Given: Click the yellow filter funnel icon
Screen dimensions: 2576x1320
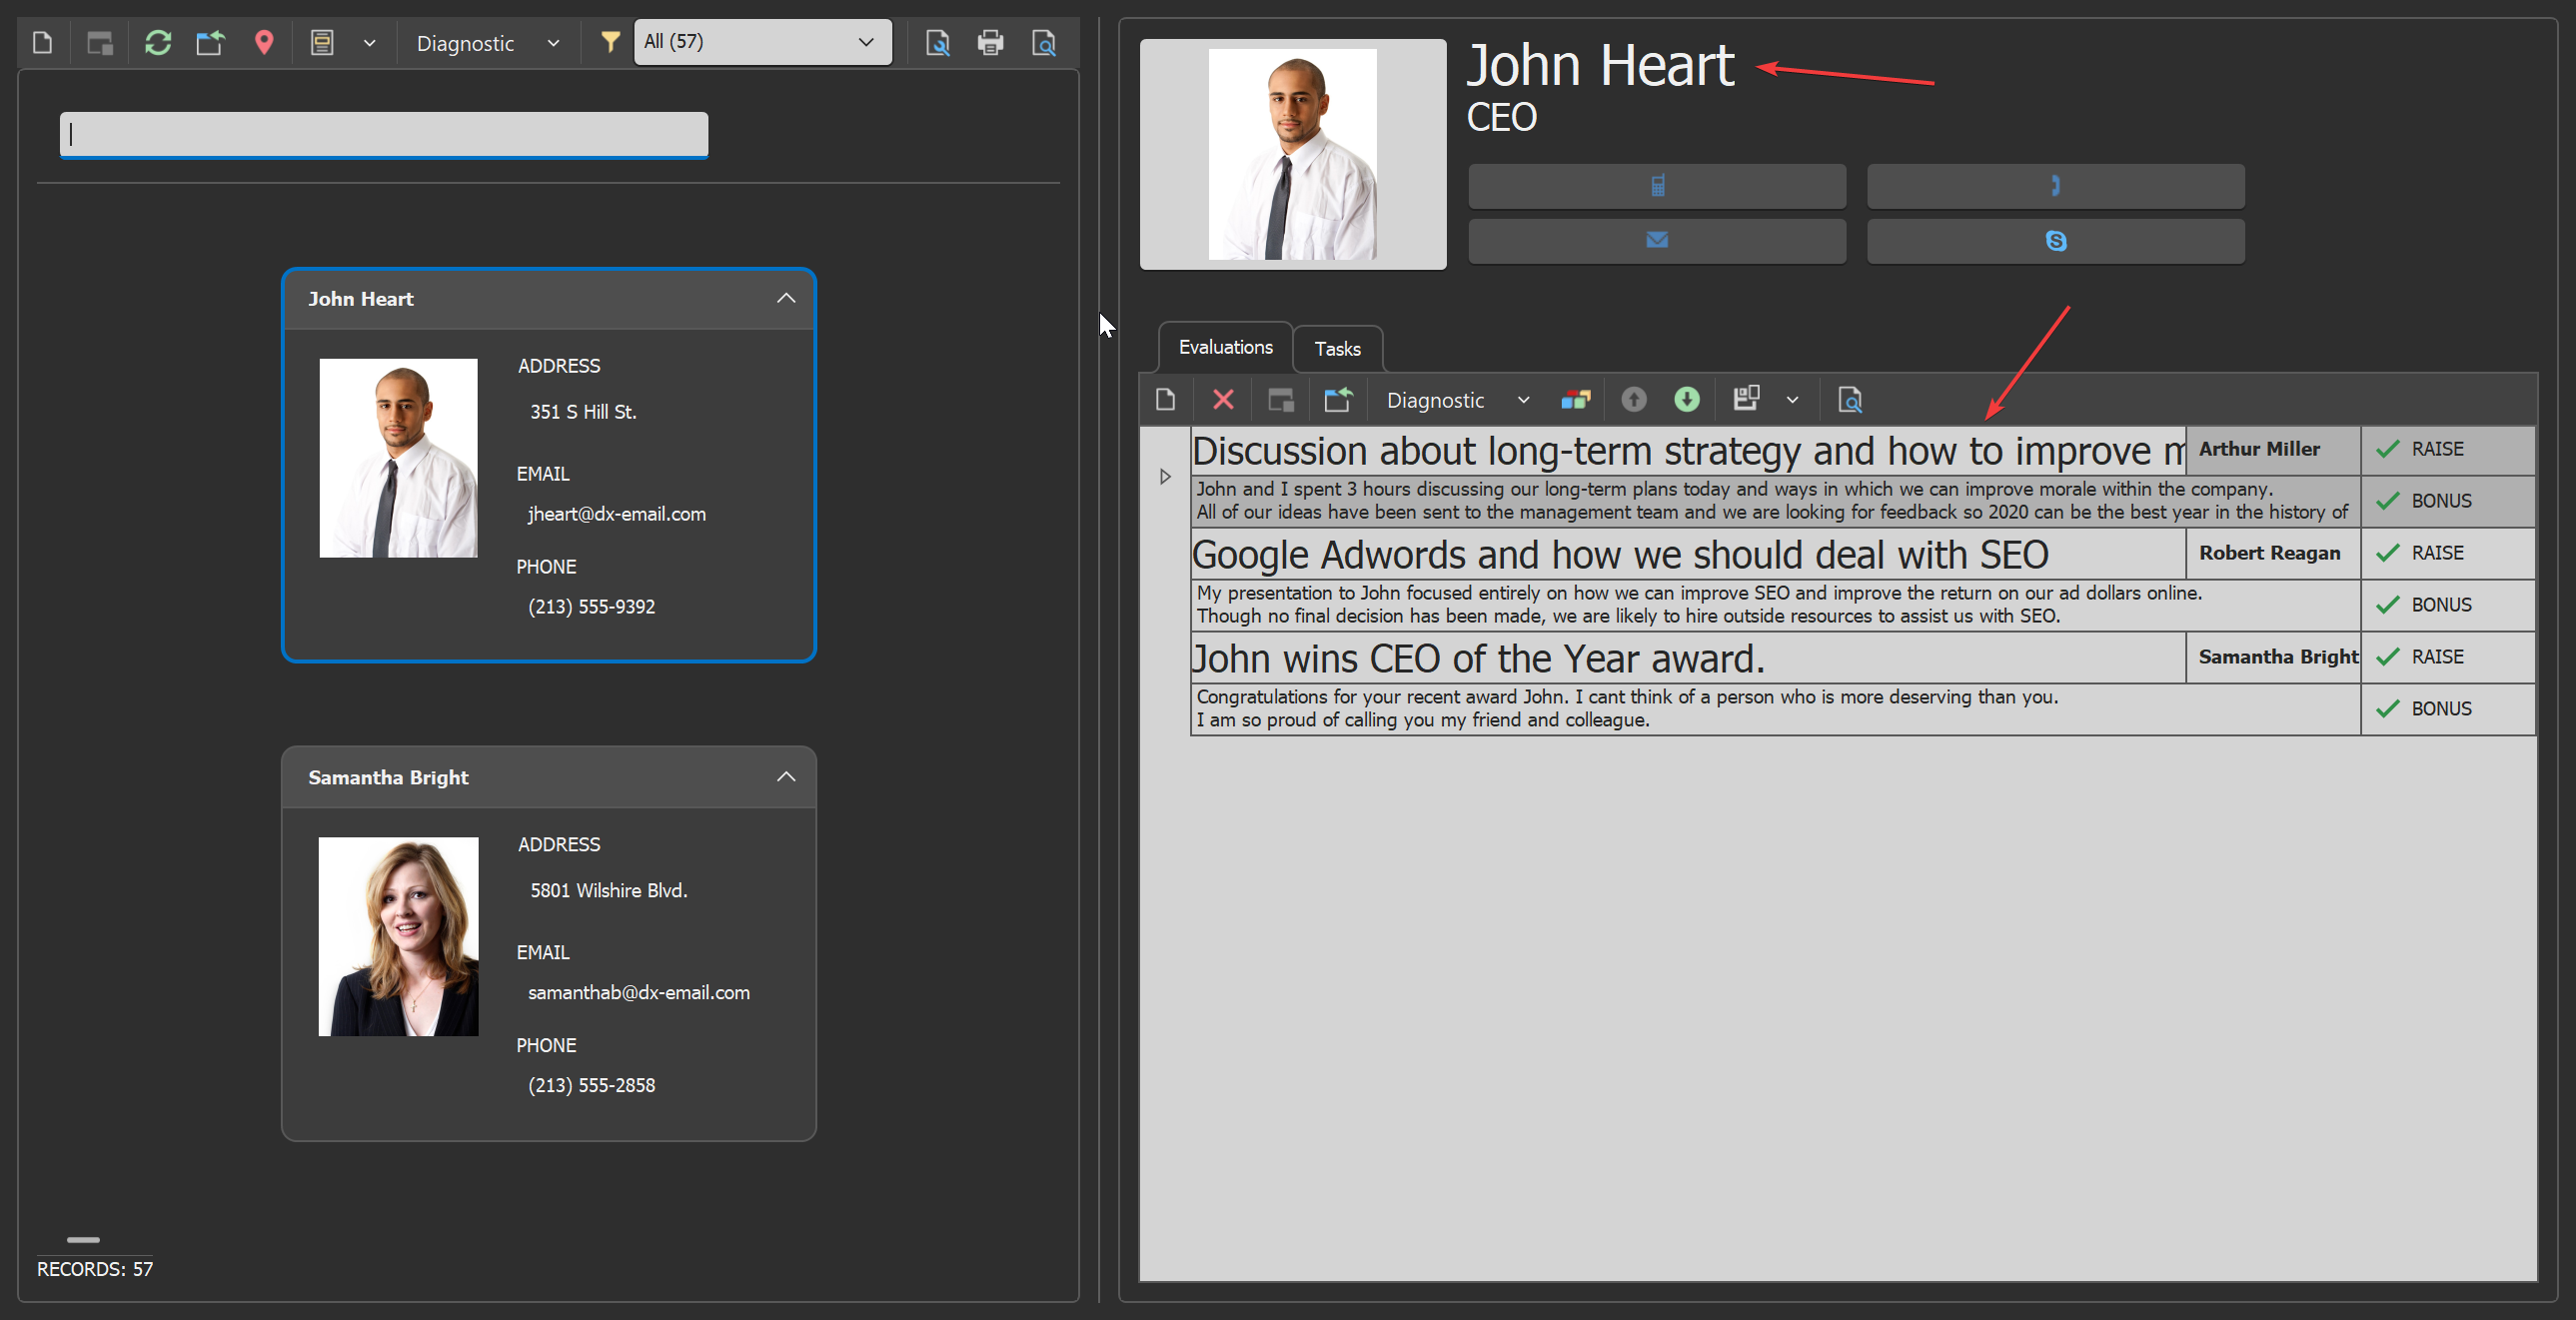Looking at the screenshot, I should pyautogui.click(x=609, y=42).
